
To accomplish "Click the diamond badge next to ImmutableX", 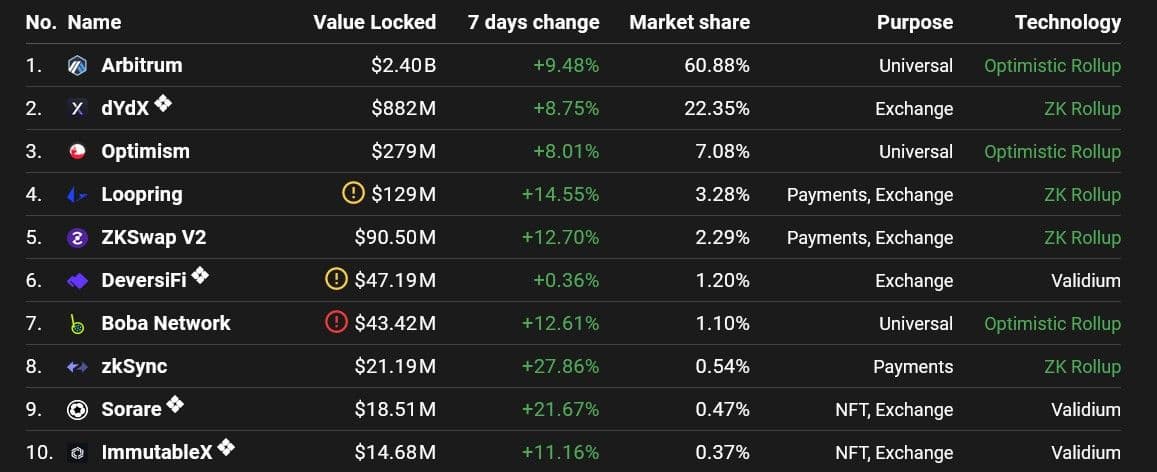I will [x=226, y=447].
